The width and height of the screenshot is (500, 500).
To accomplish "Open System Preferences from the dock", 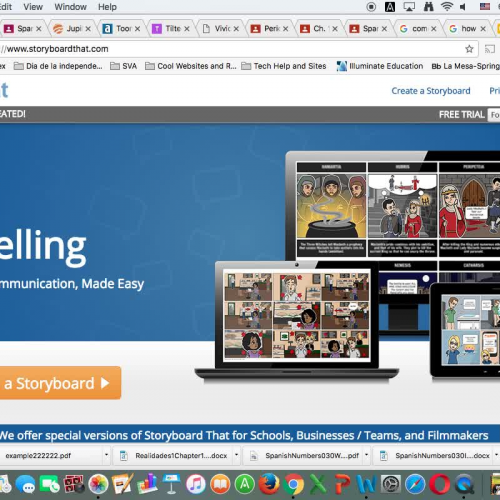I will (x=391, y=484).
